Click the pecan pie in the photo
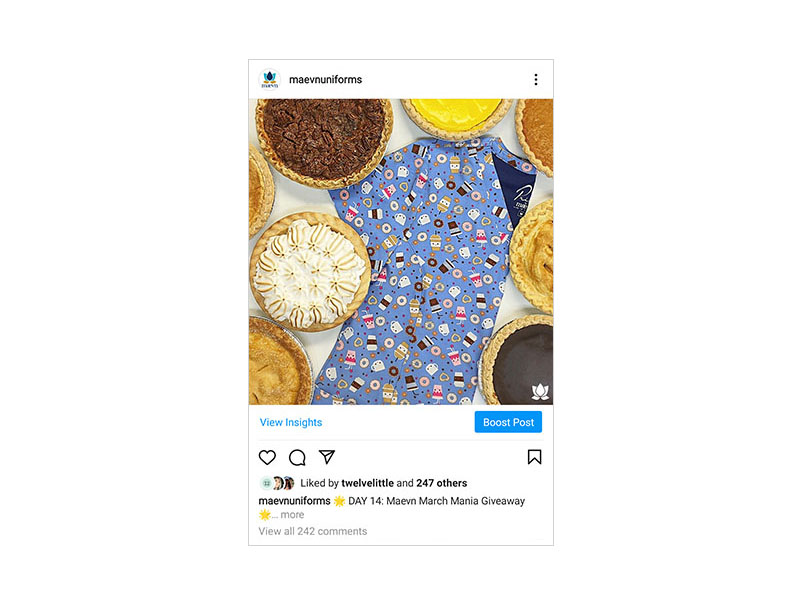The image size is (800, 600). (324, 141)
